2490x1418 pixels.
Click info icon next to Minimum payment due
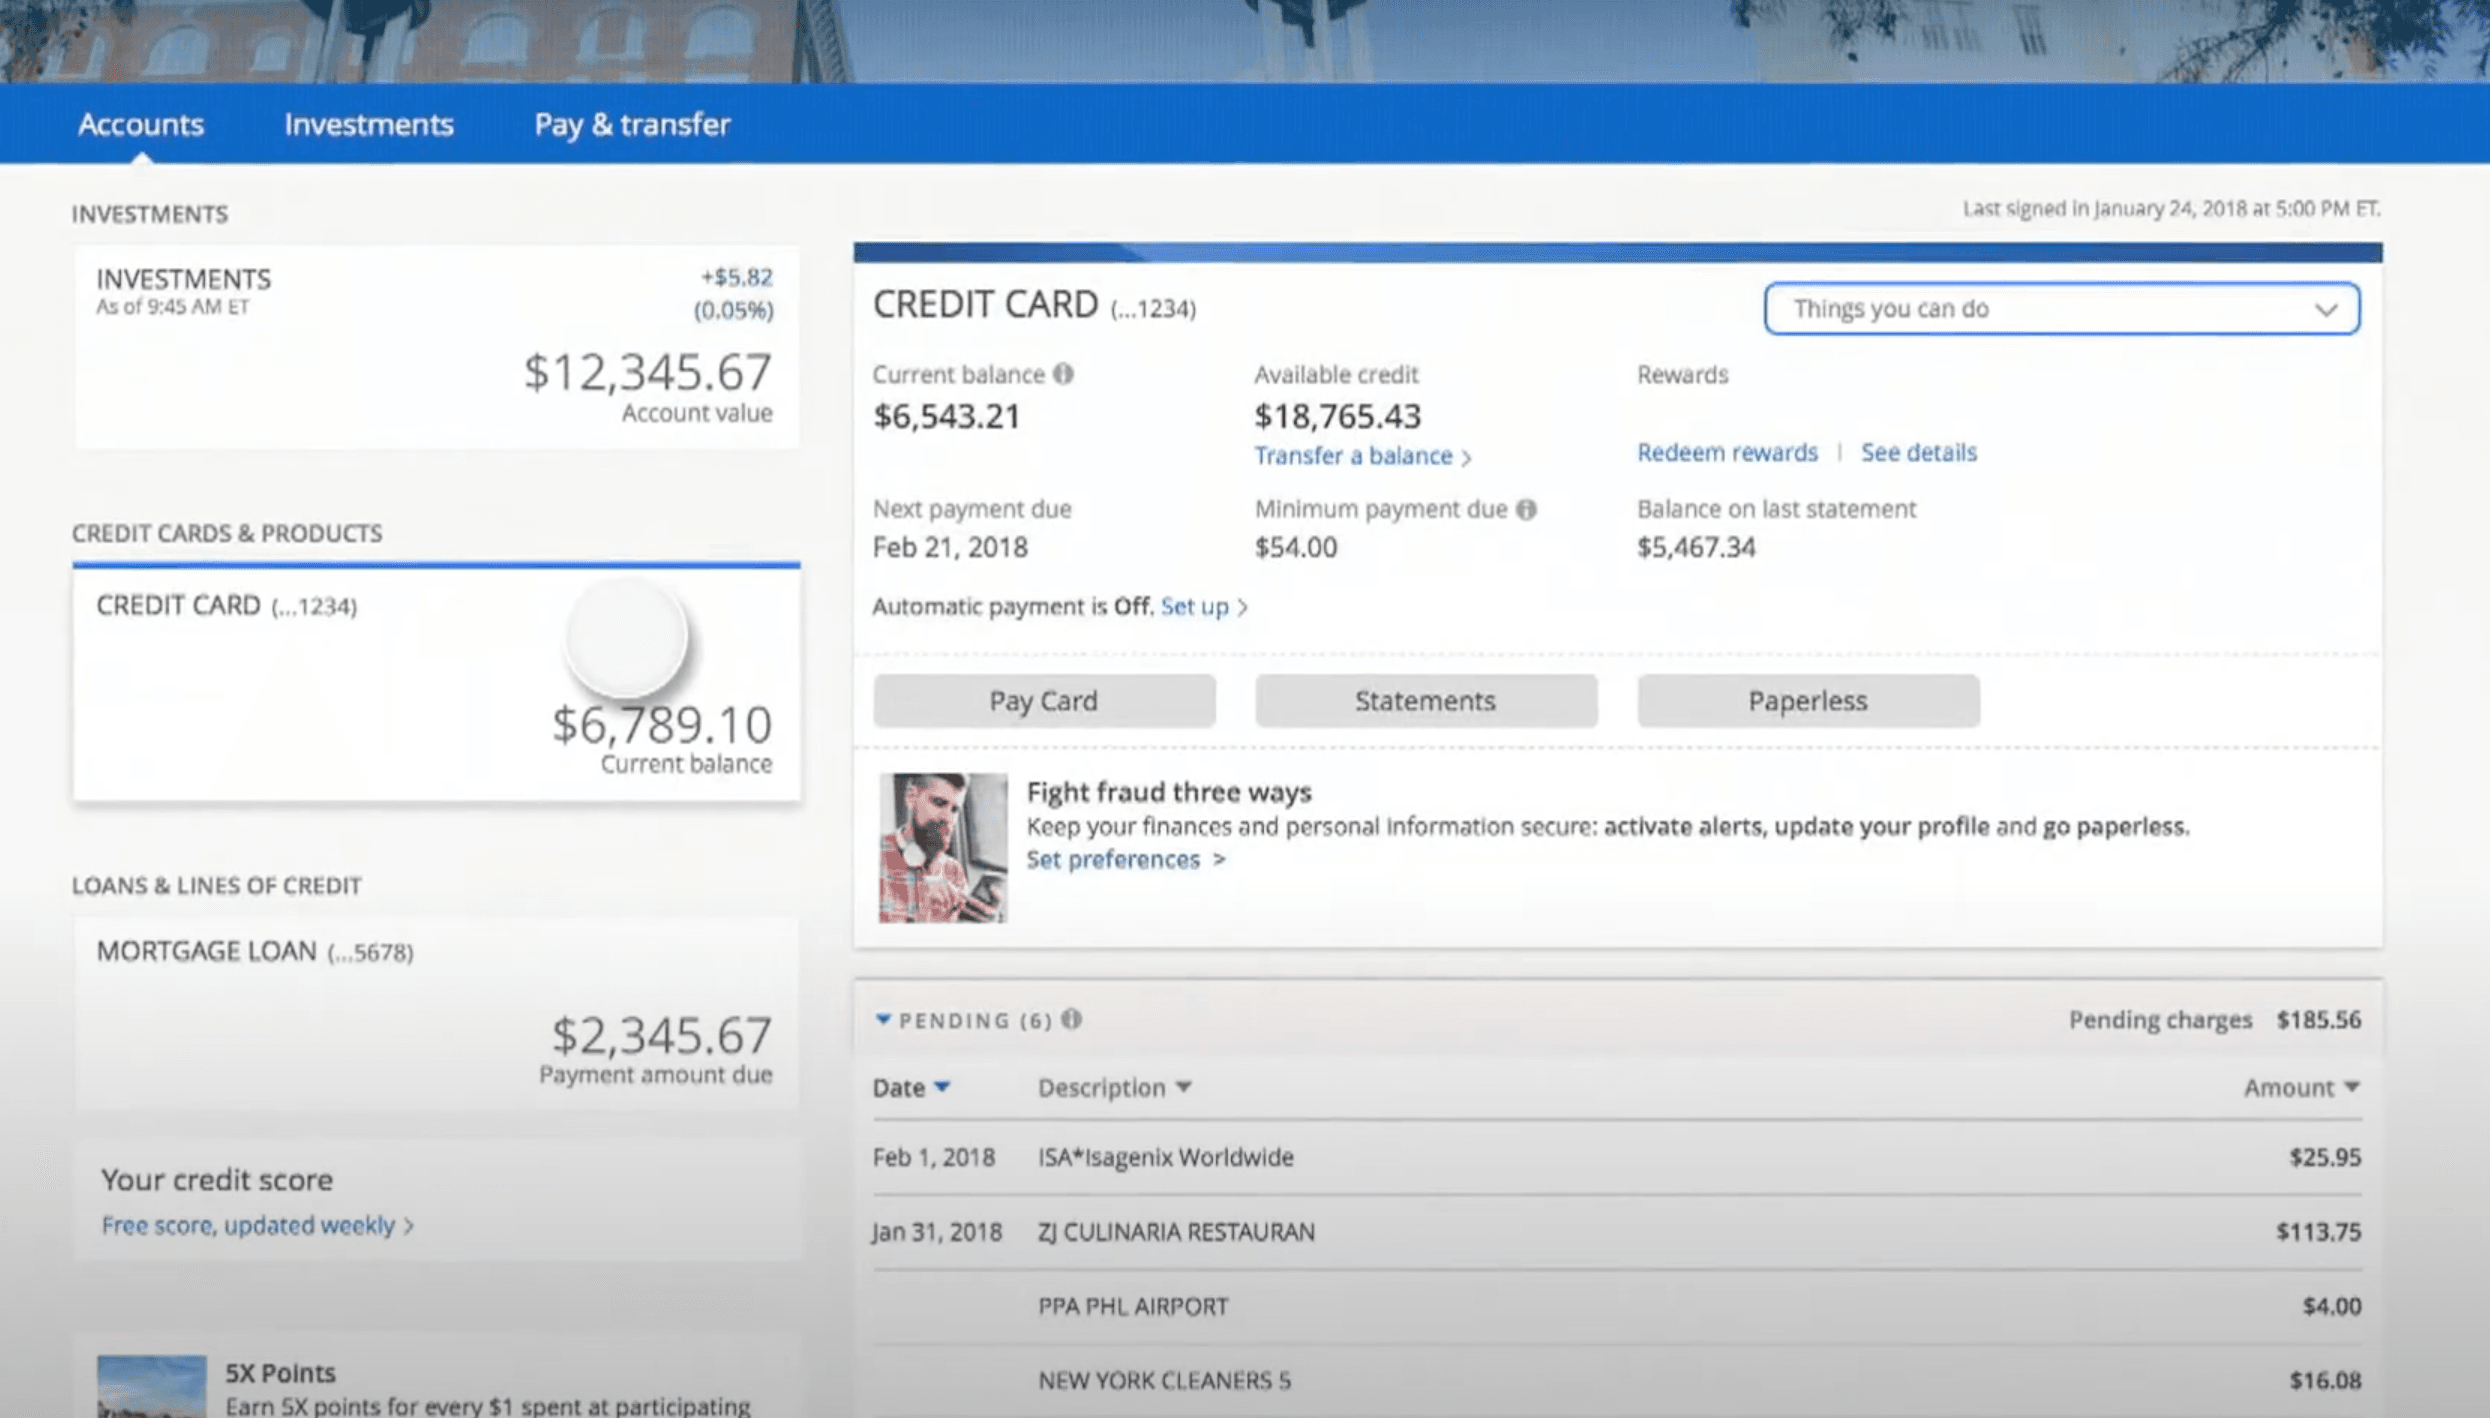(1526, 509)
